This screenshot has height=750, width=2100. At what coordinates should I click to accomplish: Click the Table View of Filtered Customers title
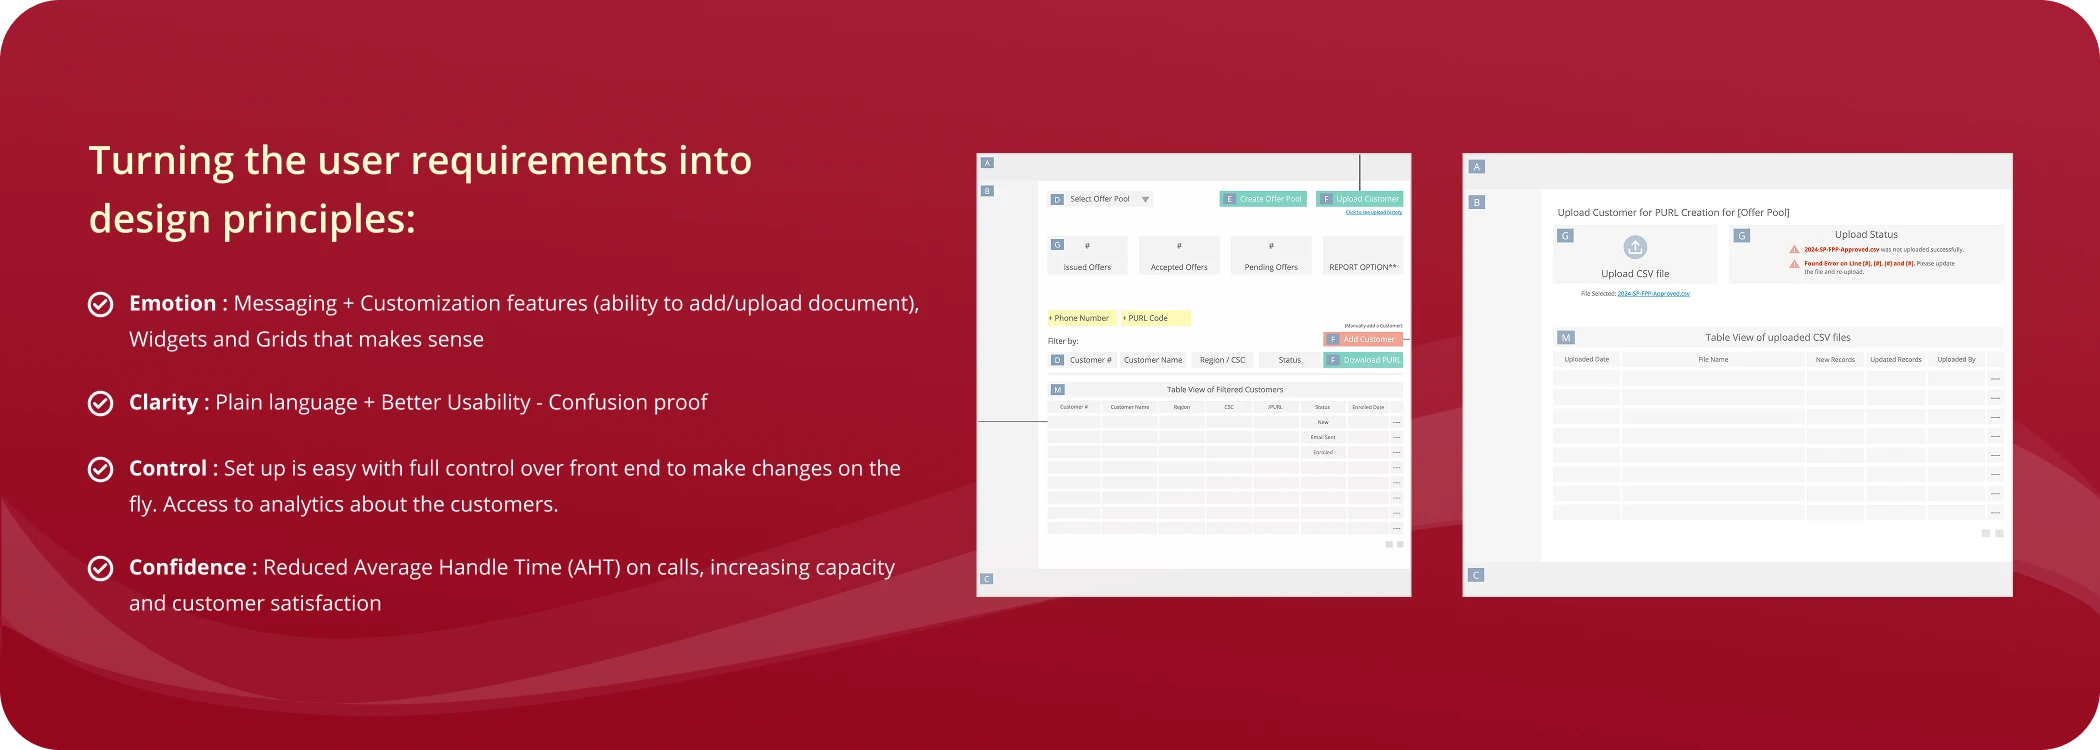[x=1225, y=390]
